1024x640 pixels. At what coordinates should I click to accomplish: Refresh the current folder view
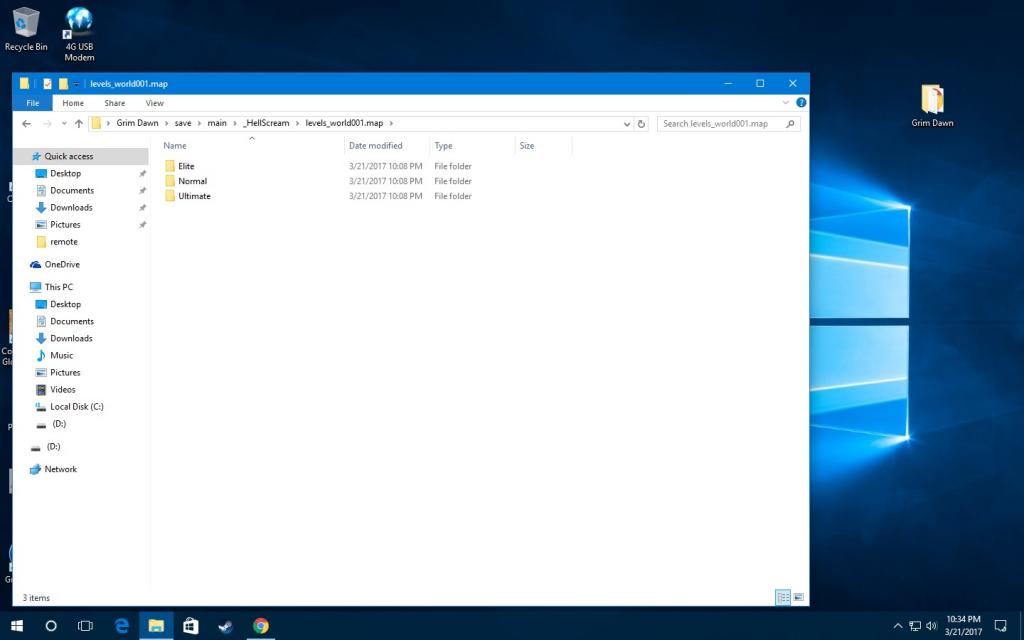(x=641, y=123)
